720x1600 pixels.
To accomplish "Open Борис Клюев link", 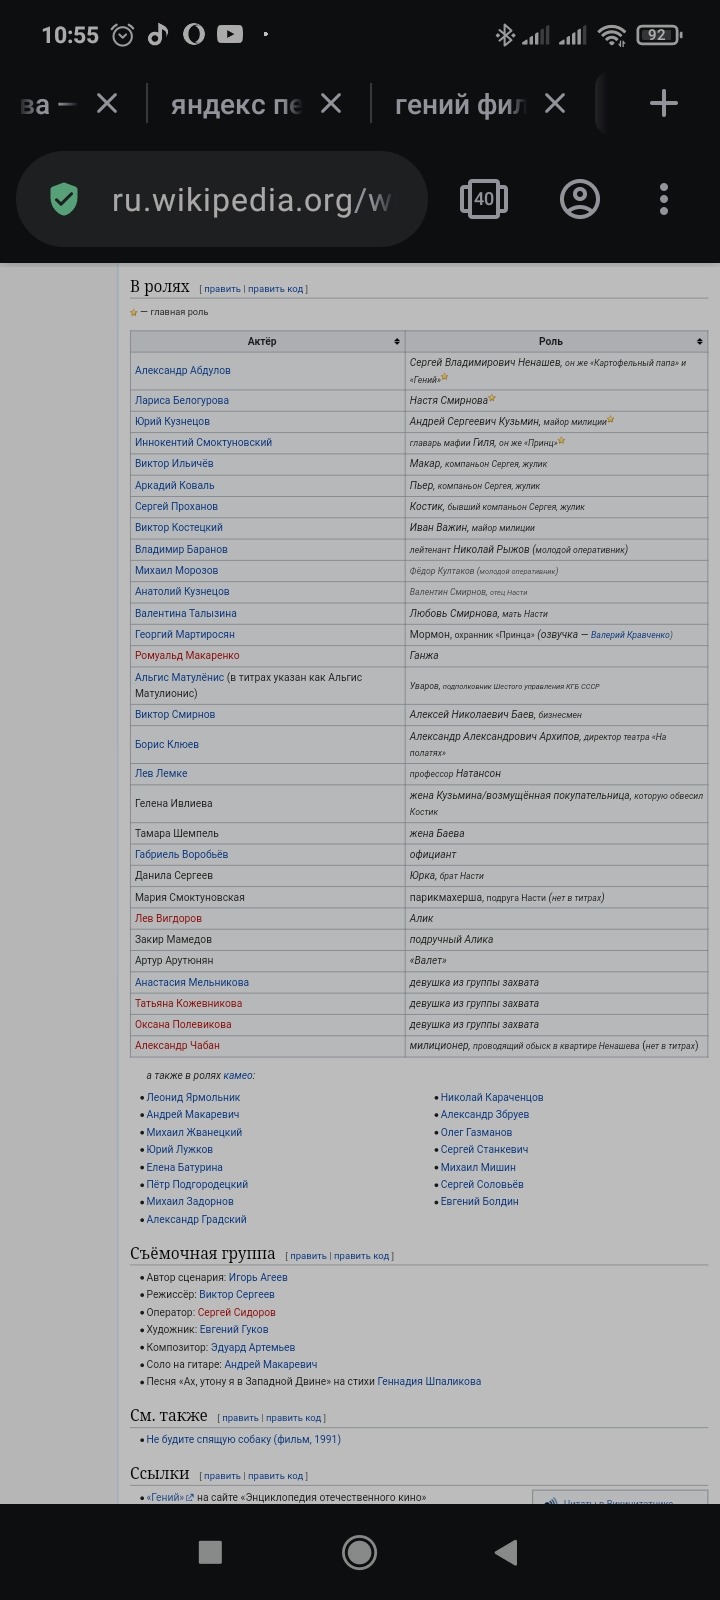I will 167,745.
